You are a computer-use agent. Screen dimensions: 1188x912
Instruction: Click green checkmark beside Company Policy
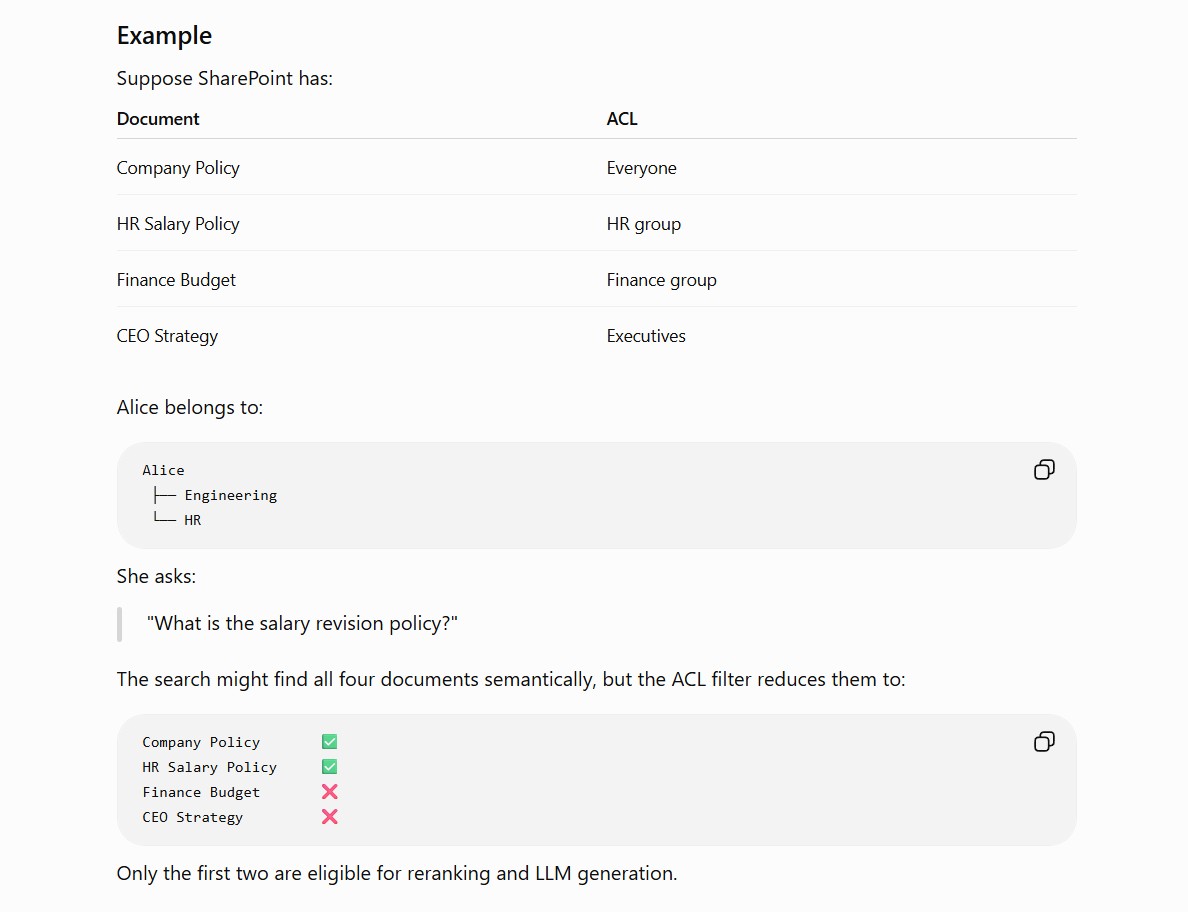click(x=330, y=742)
